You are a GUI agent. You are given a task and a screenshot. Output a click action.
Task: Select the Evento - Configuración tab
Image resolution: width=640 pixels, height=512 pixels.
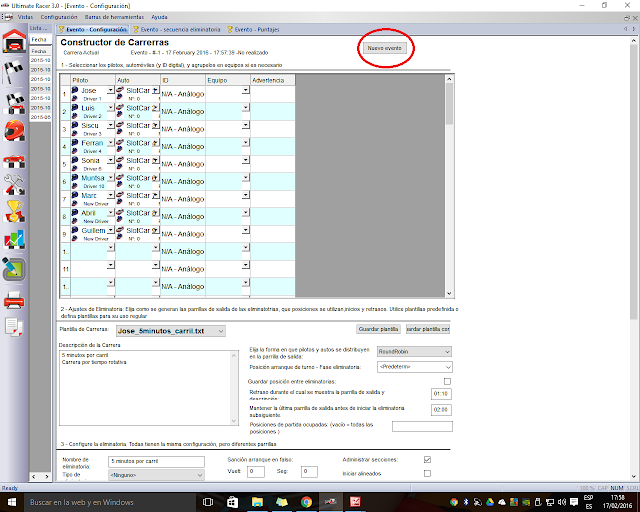pyautogui.click(x=93, y=29)
